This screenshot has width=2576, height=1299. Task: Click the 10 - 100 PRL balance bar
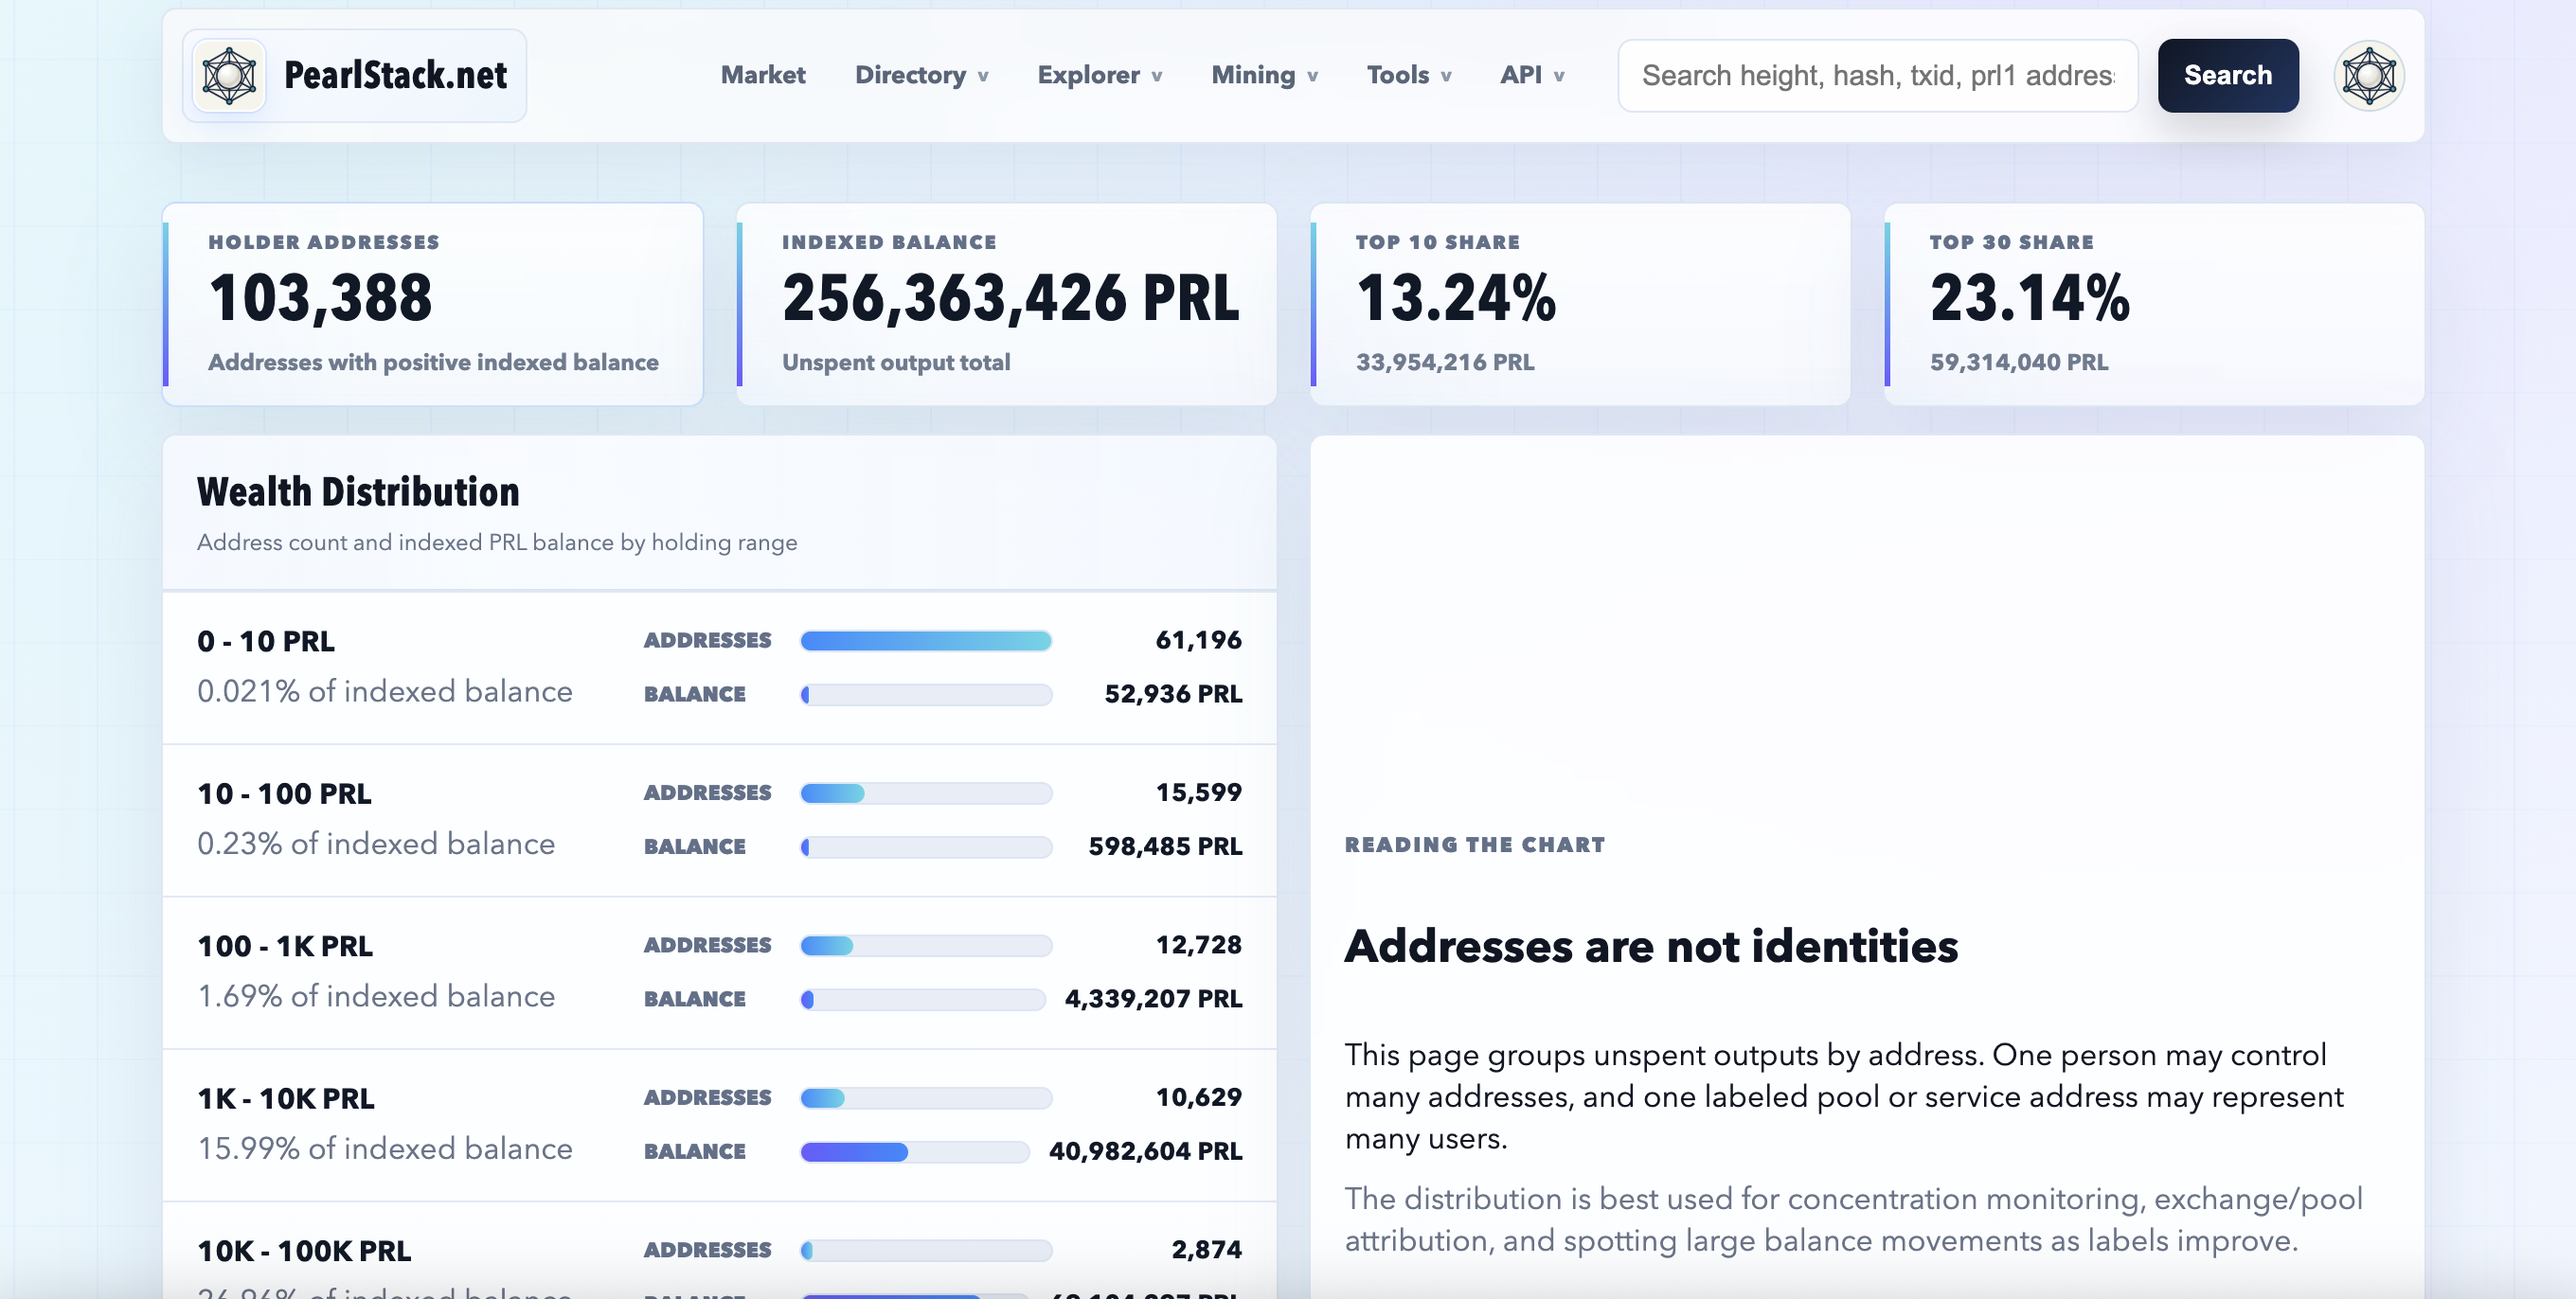click(926, 846)
